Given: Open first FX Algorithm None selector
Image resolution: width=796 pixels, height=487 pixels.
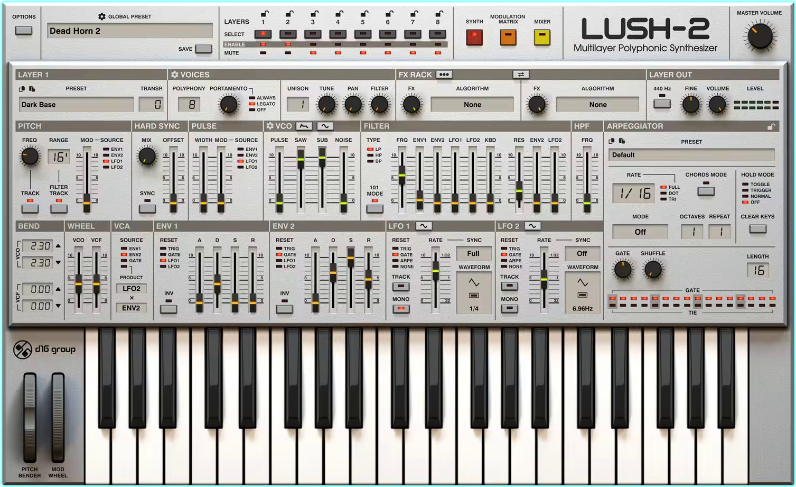Looking at the screenshot, I should tap(472, 105).
